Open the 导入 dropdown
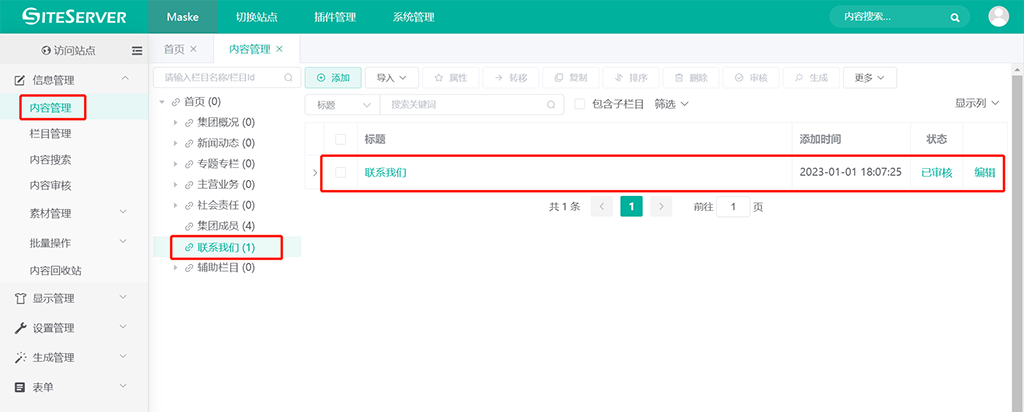 click(x=392, y=77)
